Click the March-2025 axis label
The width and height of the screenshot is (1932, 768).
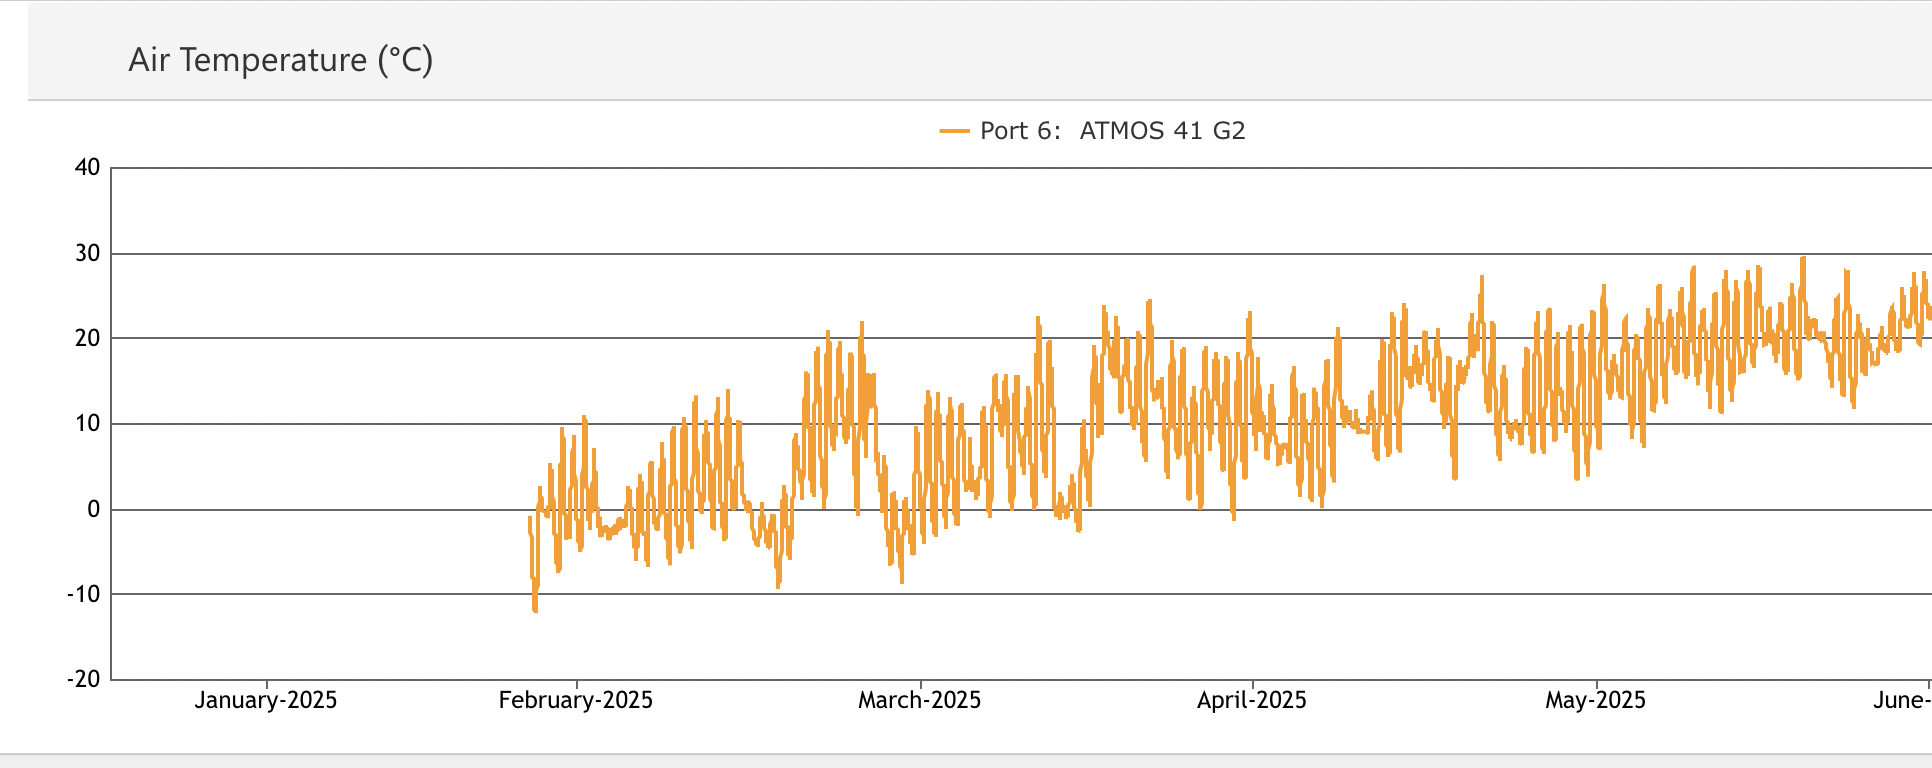(920, 700)
